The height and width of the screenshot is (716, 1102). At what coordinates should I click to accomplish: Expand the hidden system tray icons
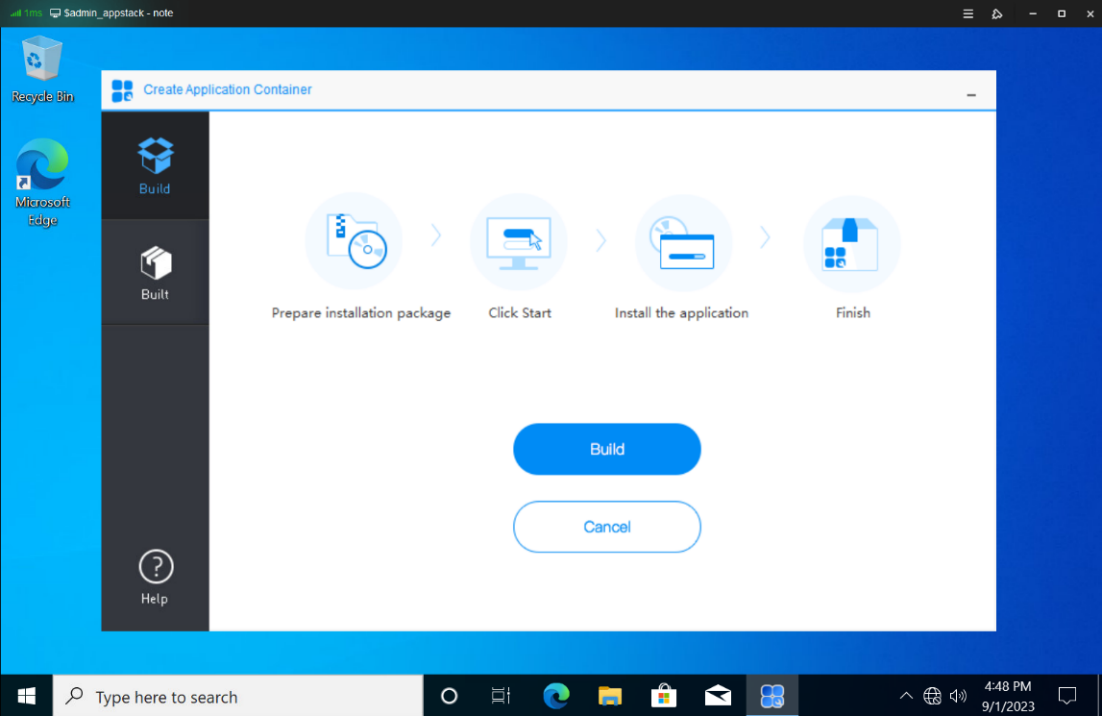(906, 696)
